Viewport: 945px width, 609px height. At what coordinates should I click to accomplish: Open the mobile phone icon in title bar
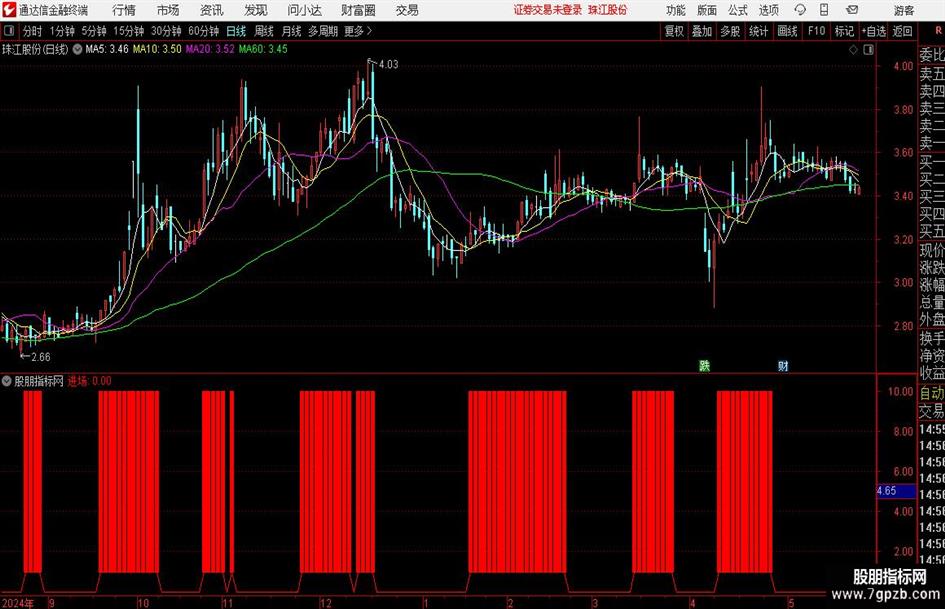tap(824, 10)
